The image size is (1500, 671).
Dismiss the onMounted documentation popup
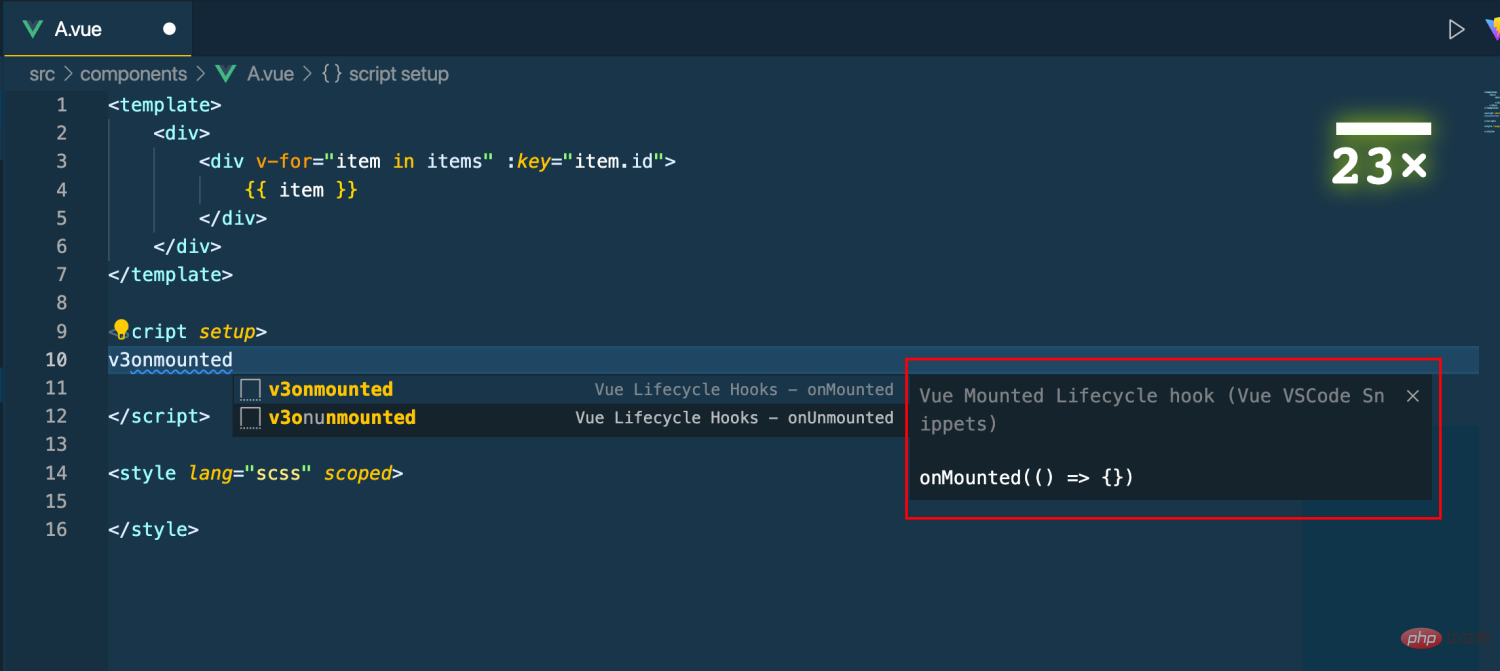point(1412,395)
